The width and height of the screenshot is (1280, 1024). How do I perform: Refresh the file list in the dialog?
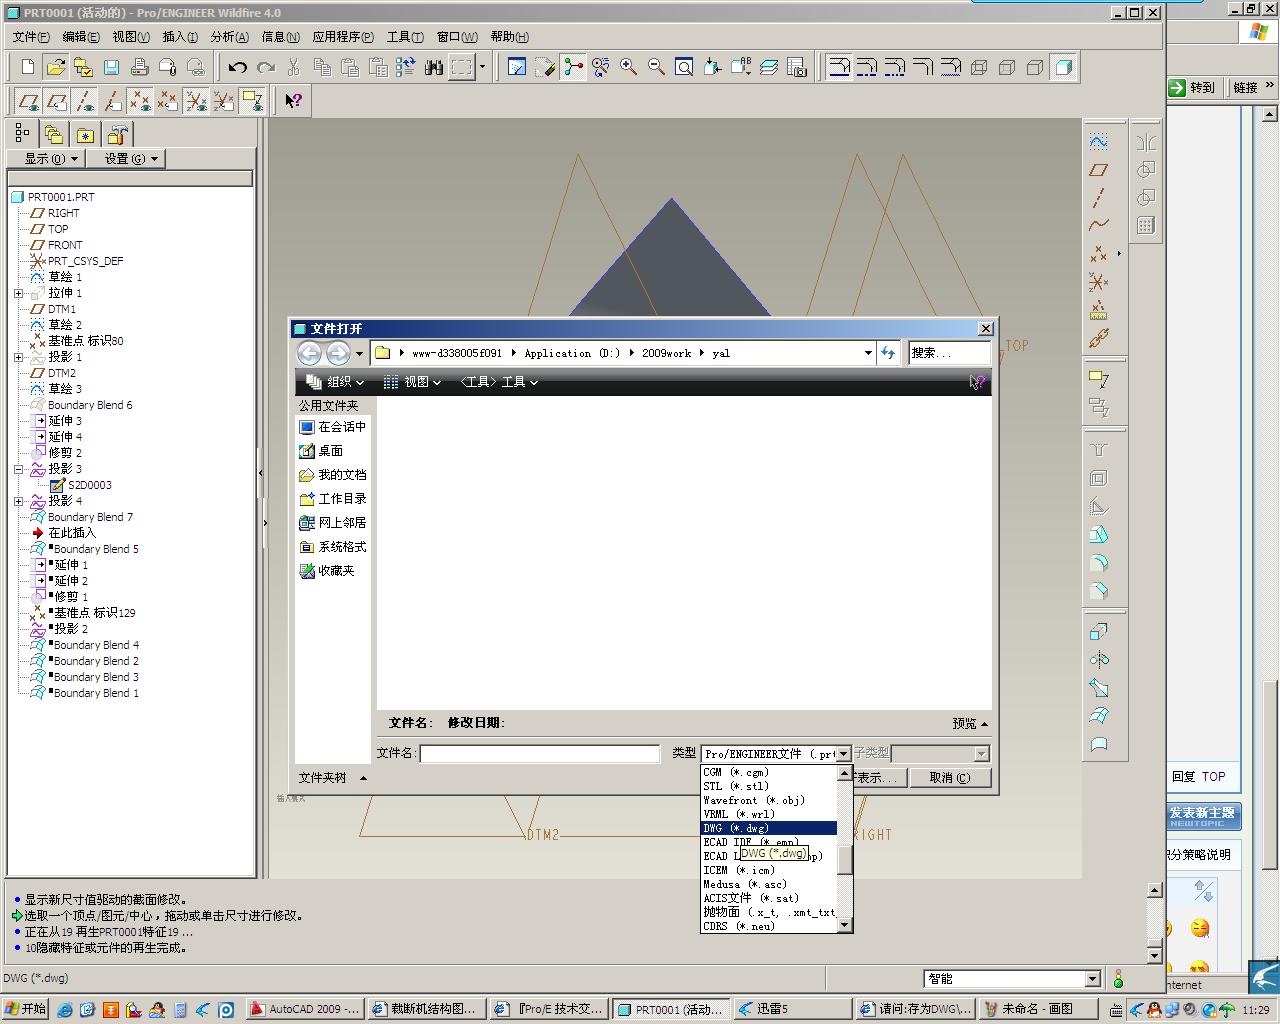tap(888, 353)
